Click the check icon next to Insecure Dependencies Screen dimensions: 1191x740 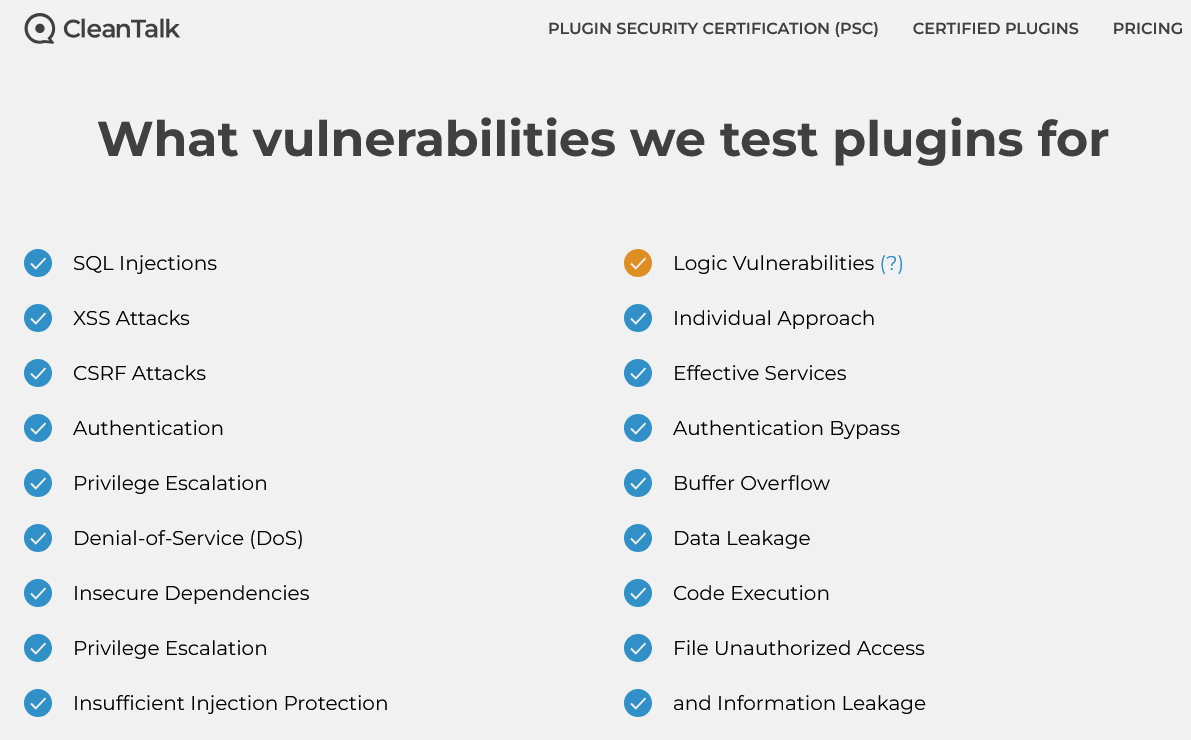point(38,593)
